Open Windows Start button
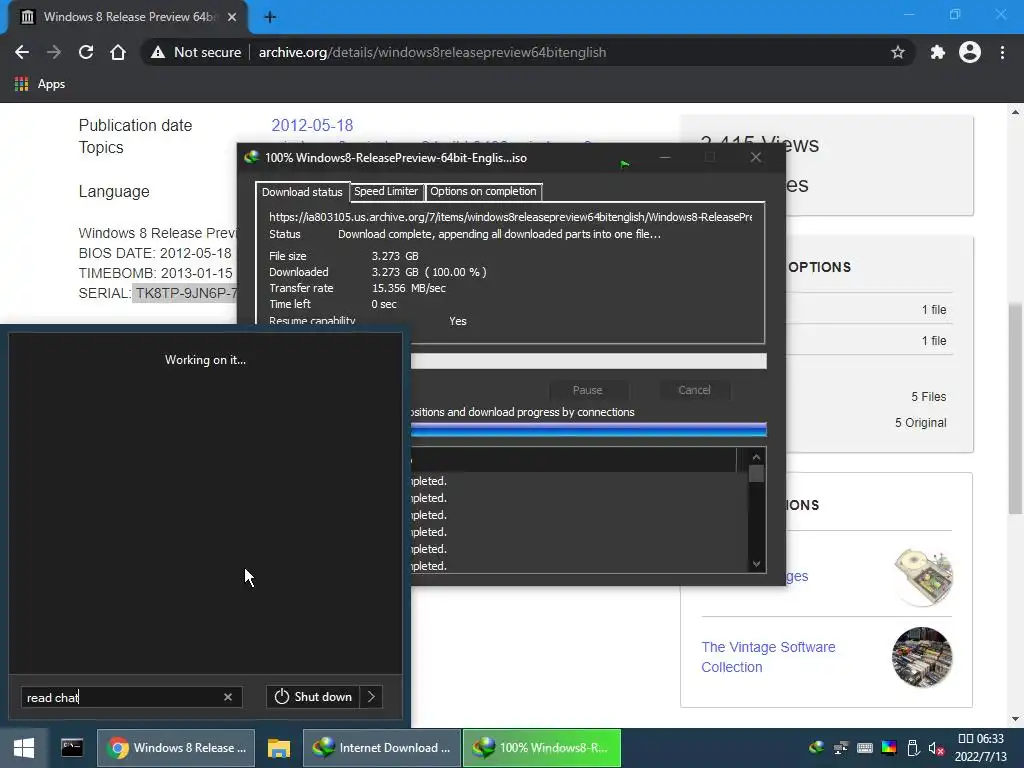The height and width of the screenshot is (768, 1024). tap(24, 748)
